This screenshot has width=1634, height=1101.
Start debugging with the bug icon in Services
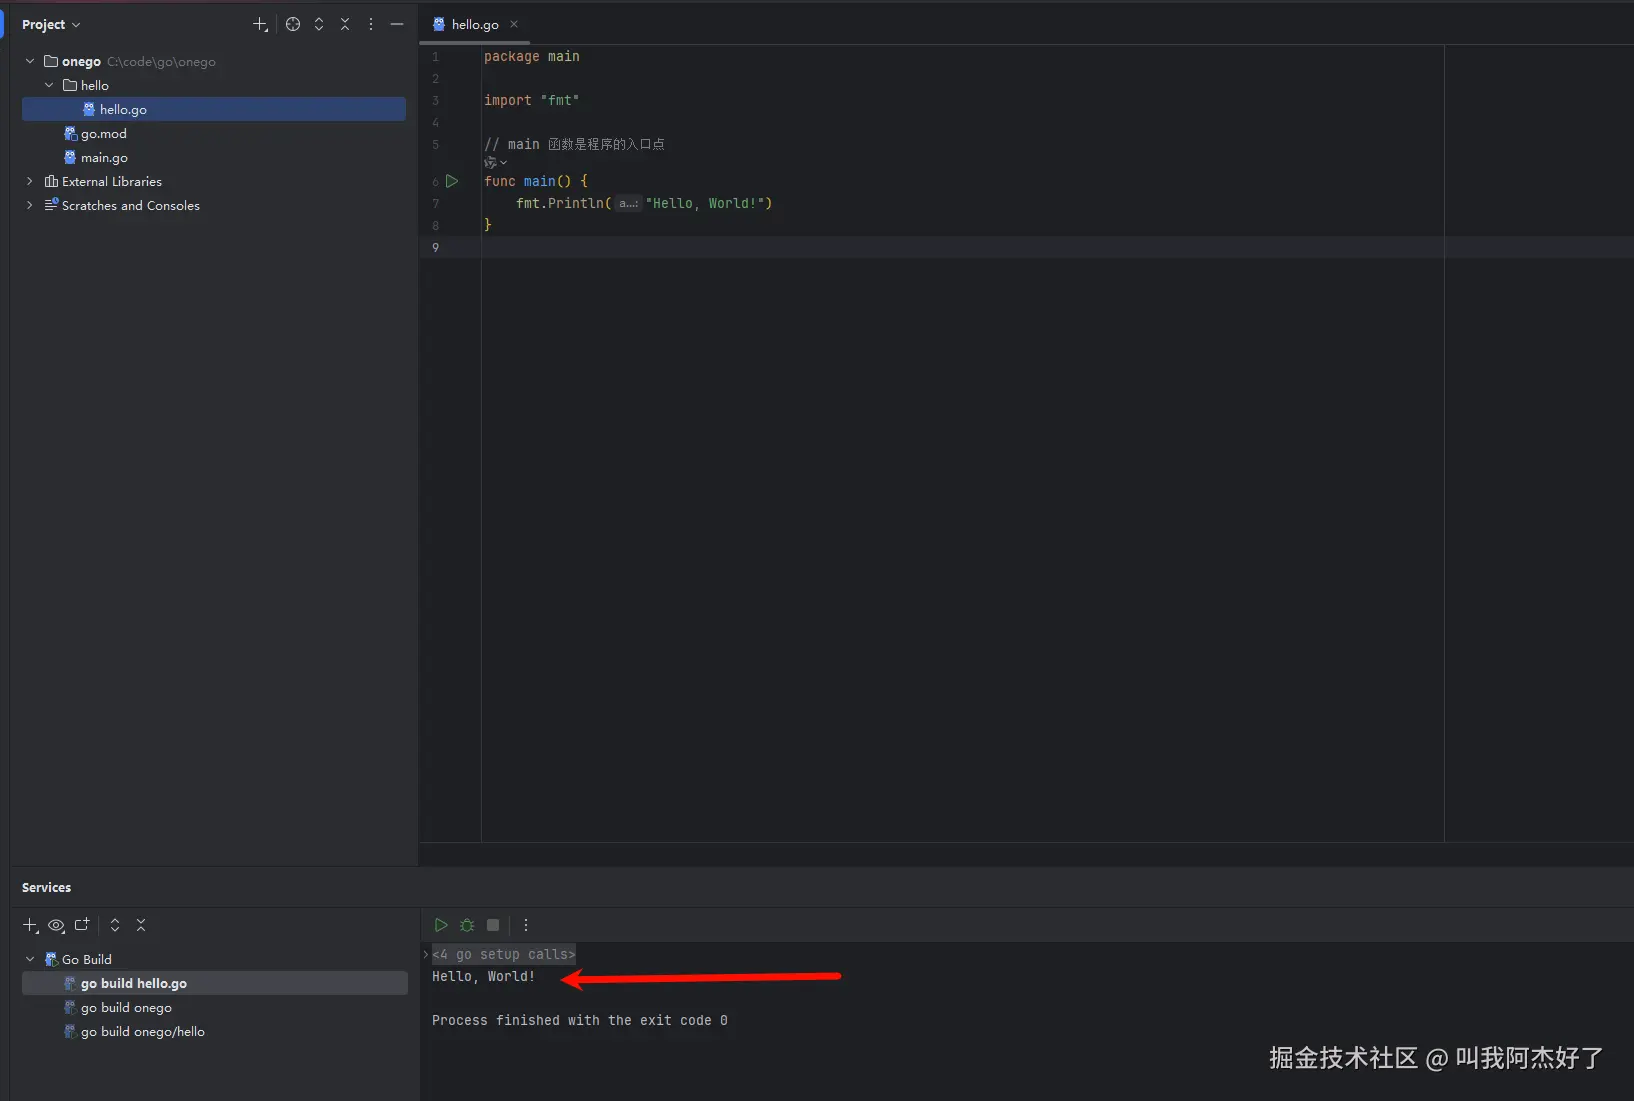coord(467,925)
